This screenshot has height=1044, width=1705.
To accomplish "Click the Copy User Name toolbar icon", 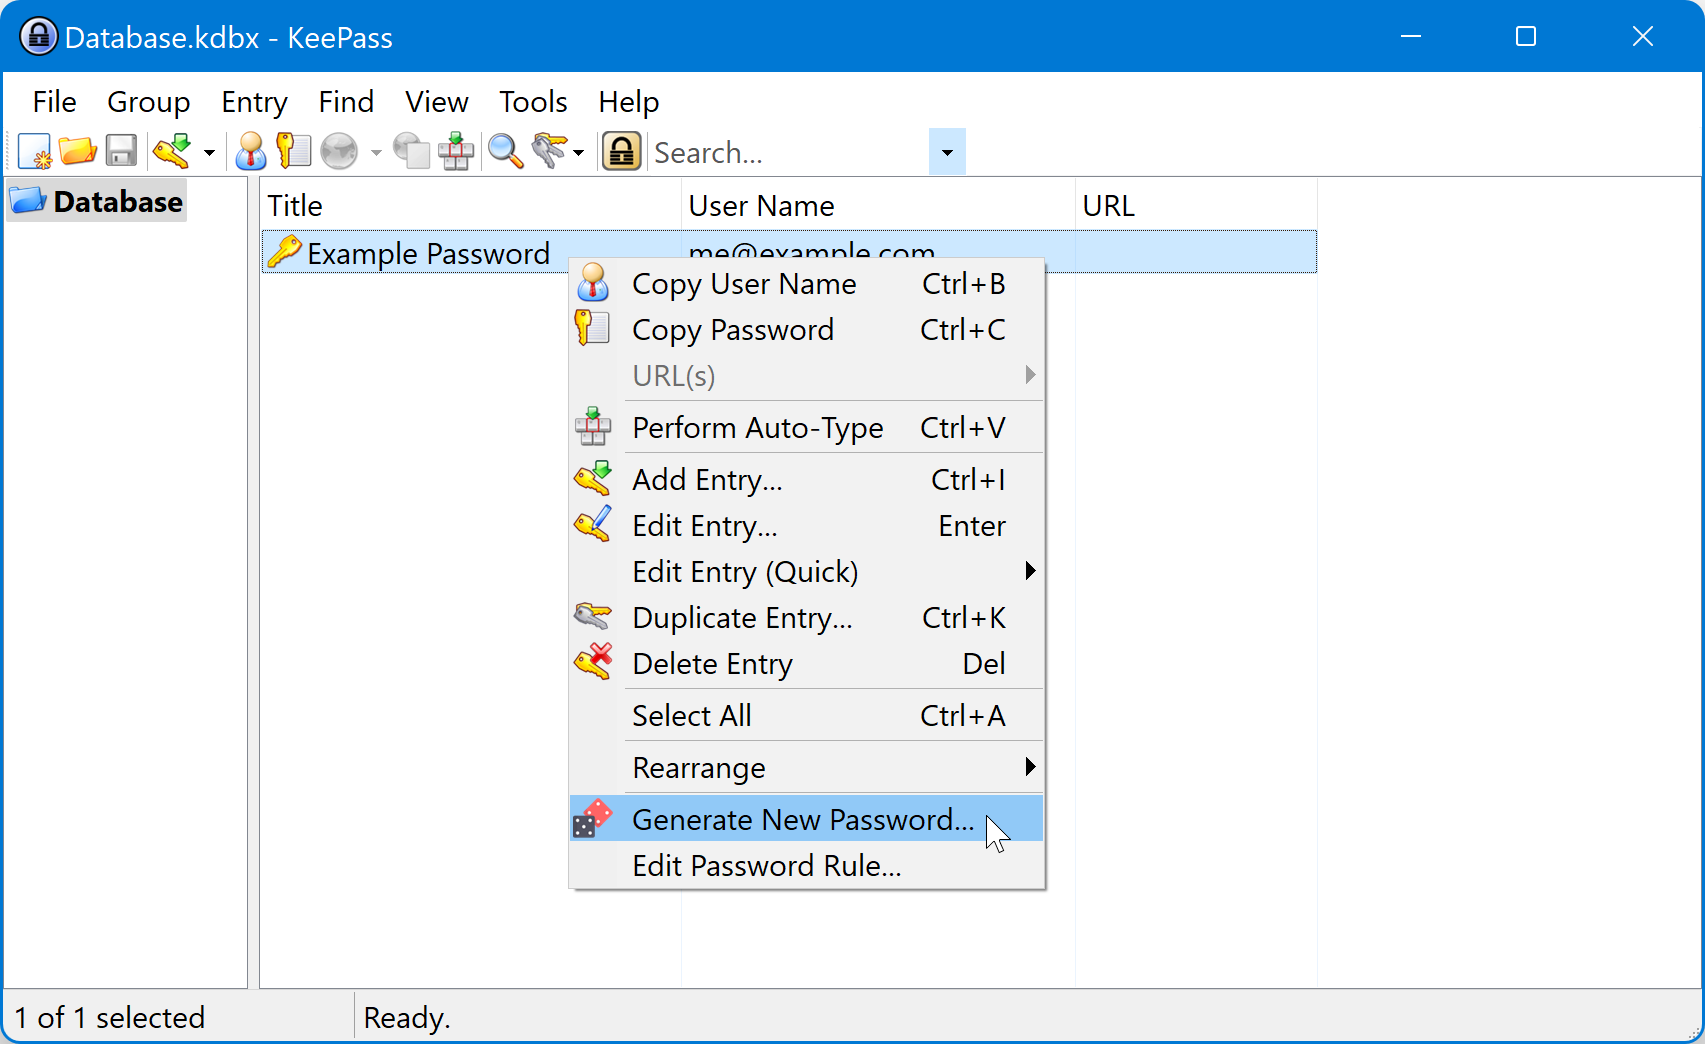I will pos(251,152).
